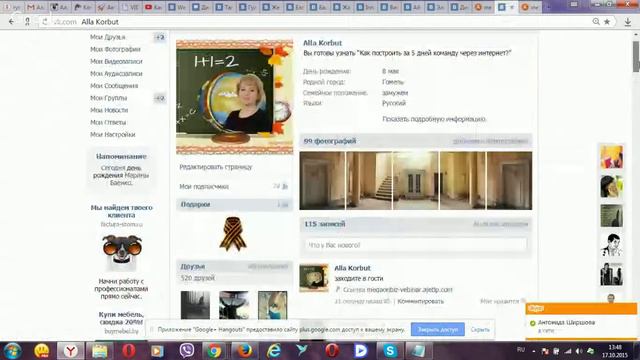Open the megaonbiz-vebinar.ajetip.com link
640x360 pixels.
click(x=409, y=290)
